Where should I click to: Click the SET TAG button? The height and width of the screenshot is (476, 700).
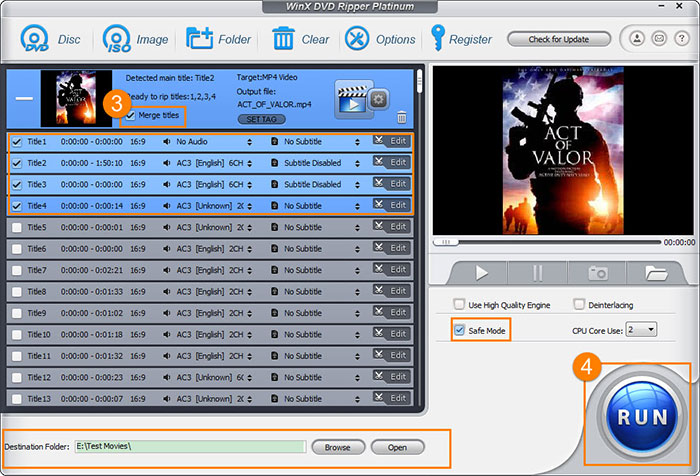click(x=262, y=119)
